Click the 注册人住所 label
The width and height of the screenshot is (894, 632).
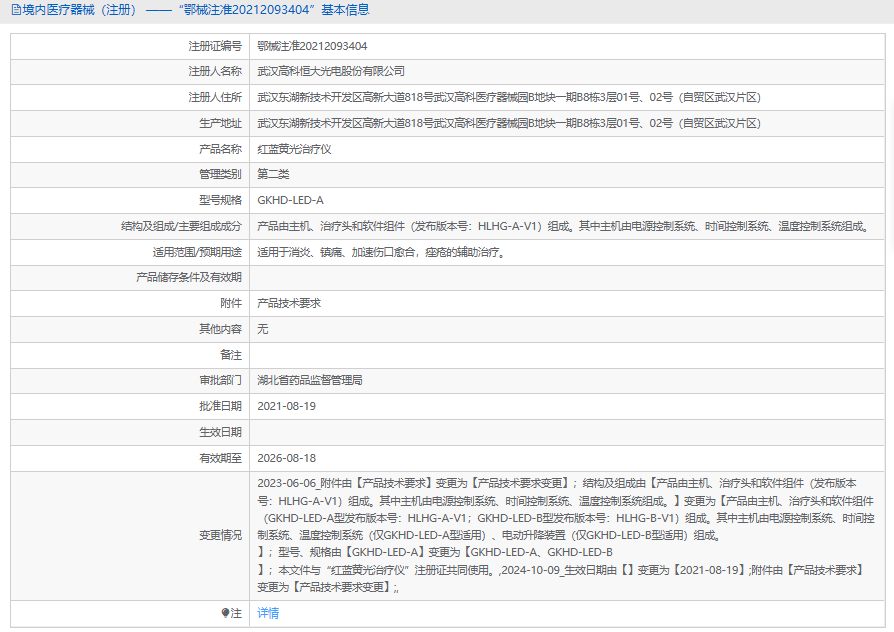point(215,98)
